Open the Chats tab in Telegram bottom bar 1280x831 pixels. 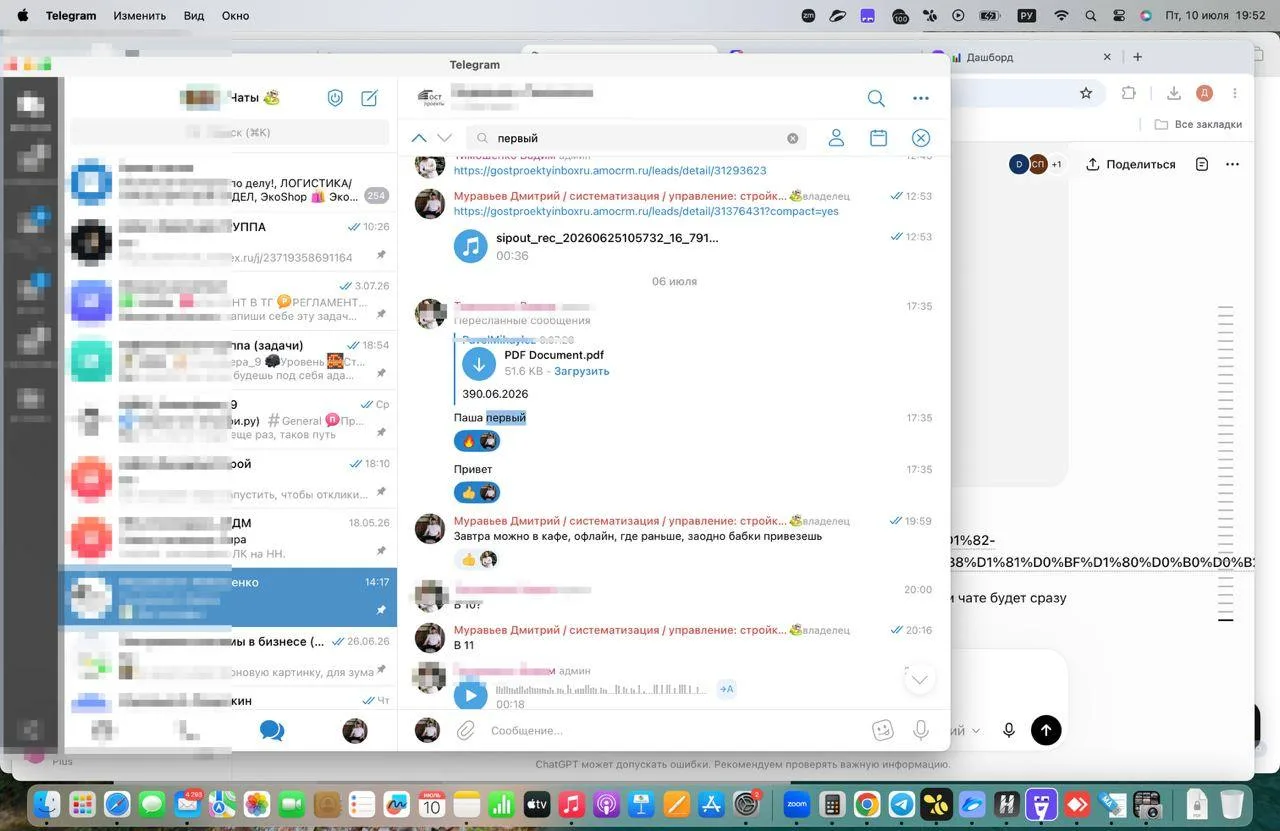[x=272, y=731]
